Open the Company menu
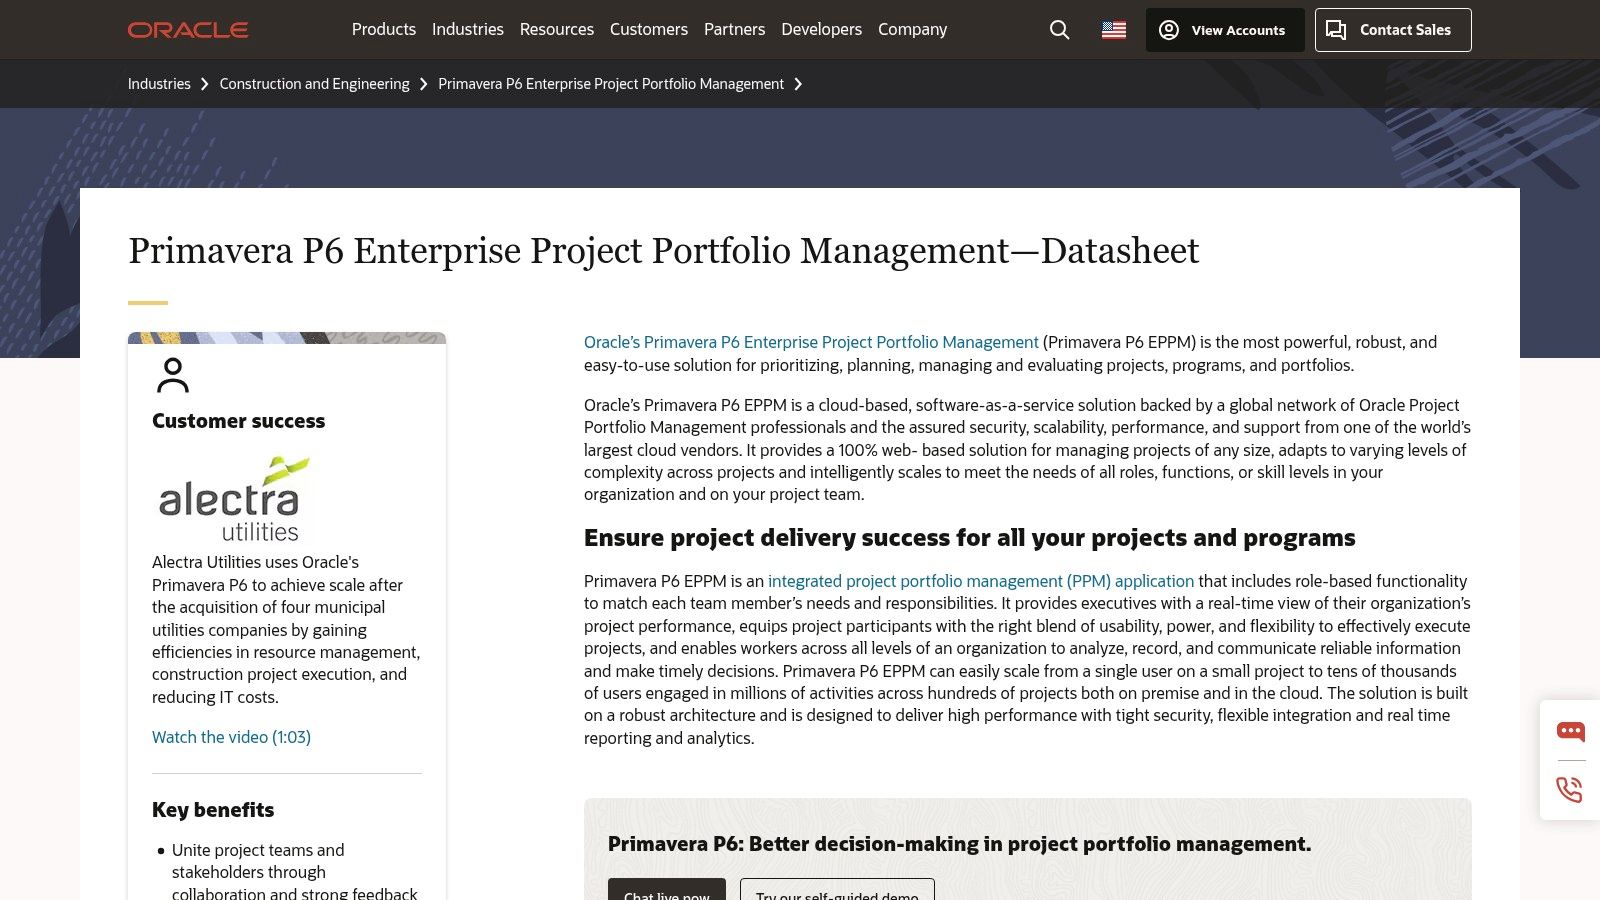The height and width of the screenshot is (900, 1600). tap(911, 29)
